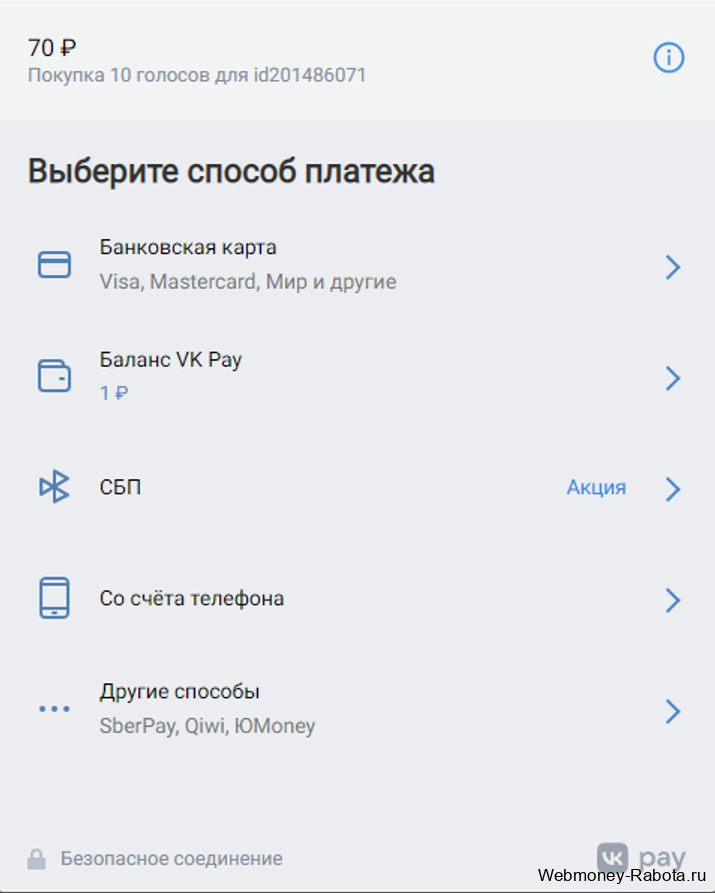715x893 pixels.
Task: Click Выберите способ платежа heading
Action: point(231,171)
